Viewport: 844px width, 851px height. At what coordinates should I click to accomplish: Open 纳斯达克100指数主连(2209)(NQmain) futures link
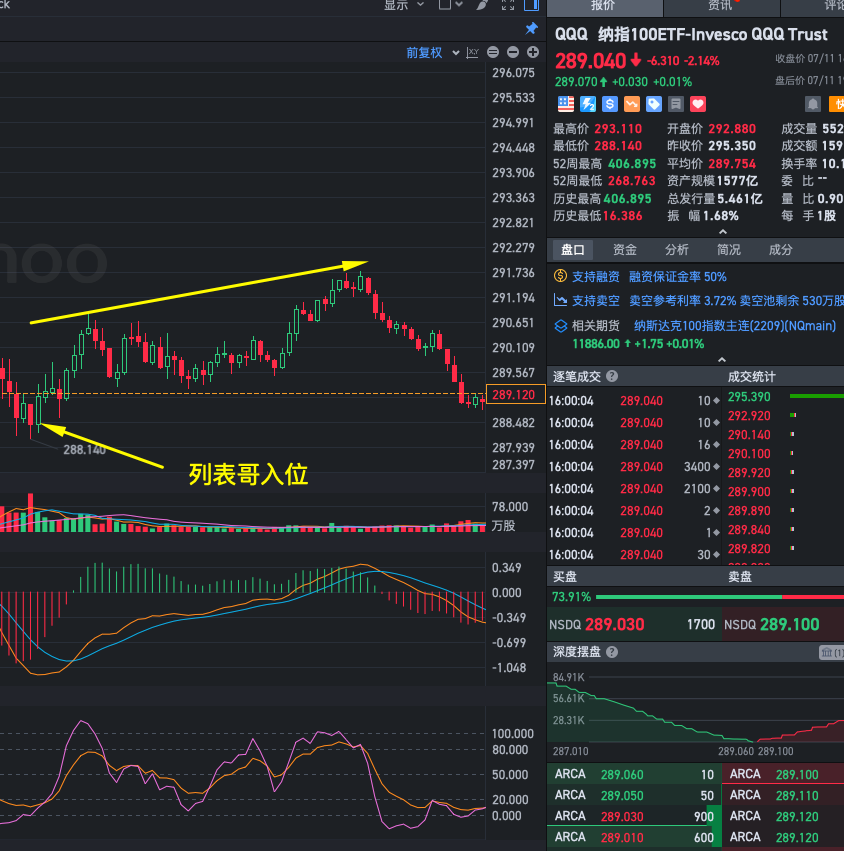tap(735, 326)
